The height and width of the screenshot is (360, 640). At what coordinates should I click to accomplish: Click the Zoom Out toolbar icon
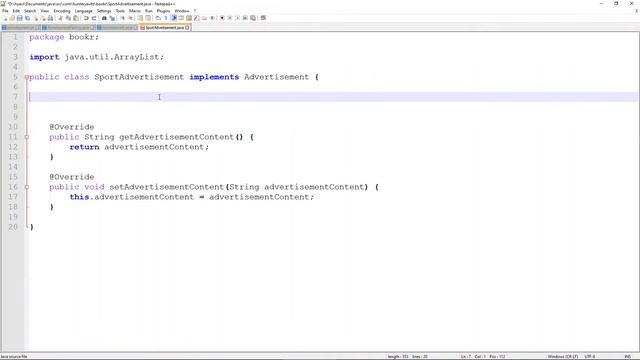[131, 18]
